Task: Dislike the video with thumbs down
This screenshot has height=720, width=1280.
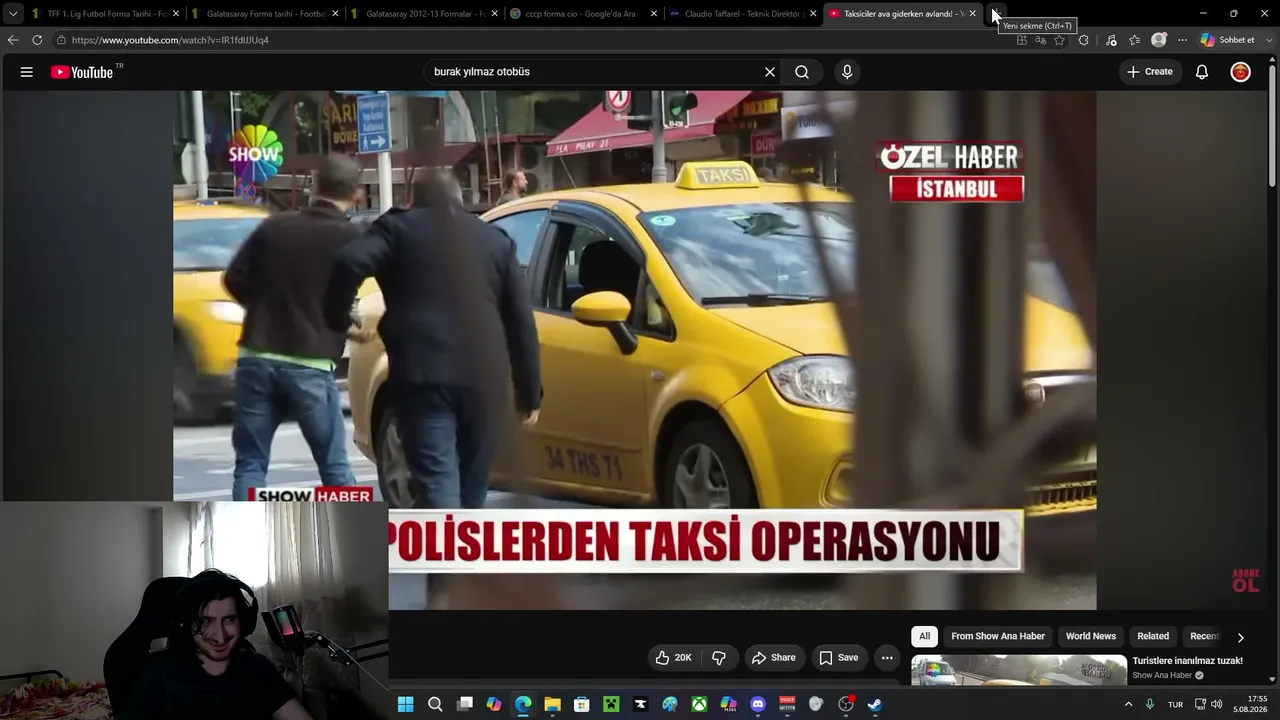Action: click(719, 658)
